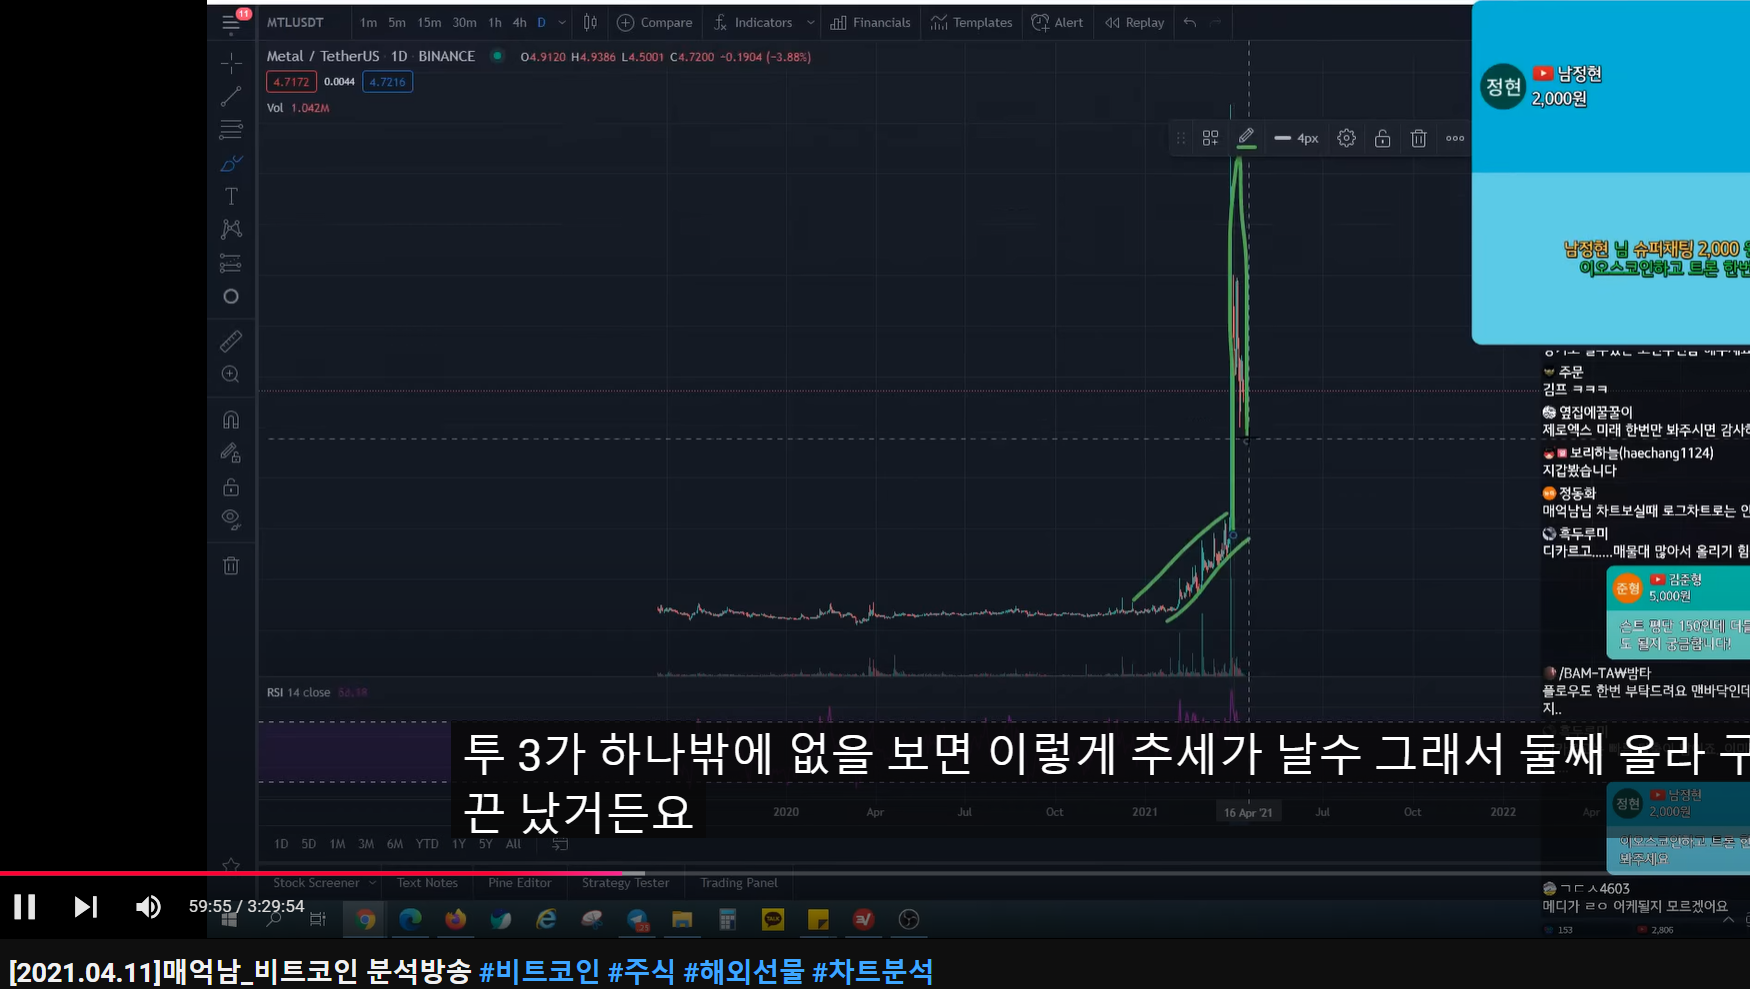Select the Text annotation tool
The image size is (1750, 989).
(231, 197)
